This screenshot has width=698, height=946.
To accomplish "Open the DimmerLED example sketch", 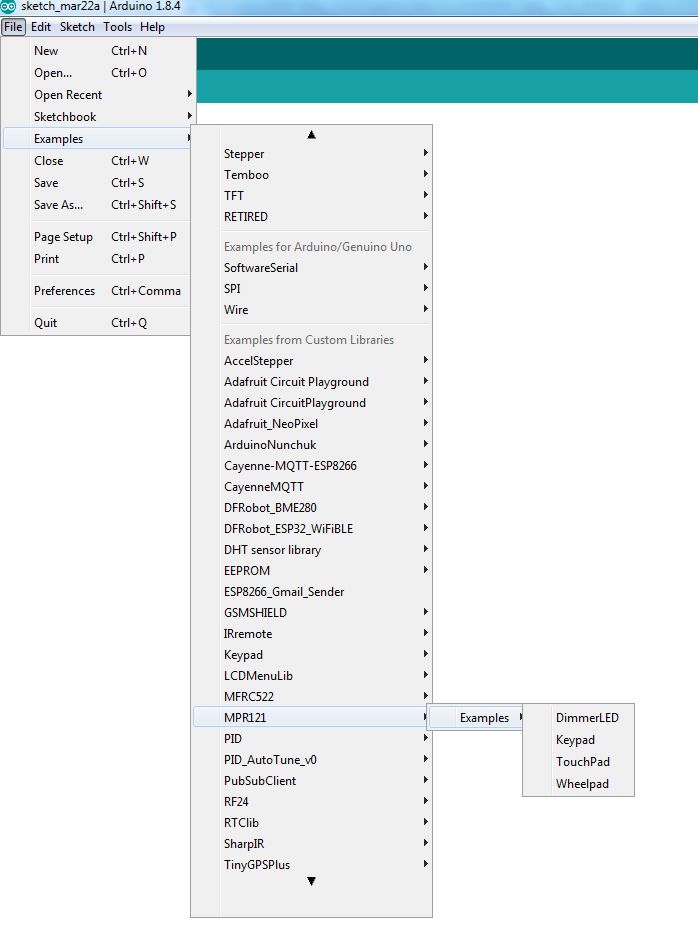I will (x=579, y=718).
